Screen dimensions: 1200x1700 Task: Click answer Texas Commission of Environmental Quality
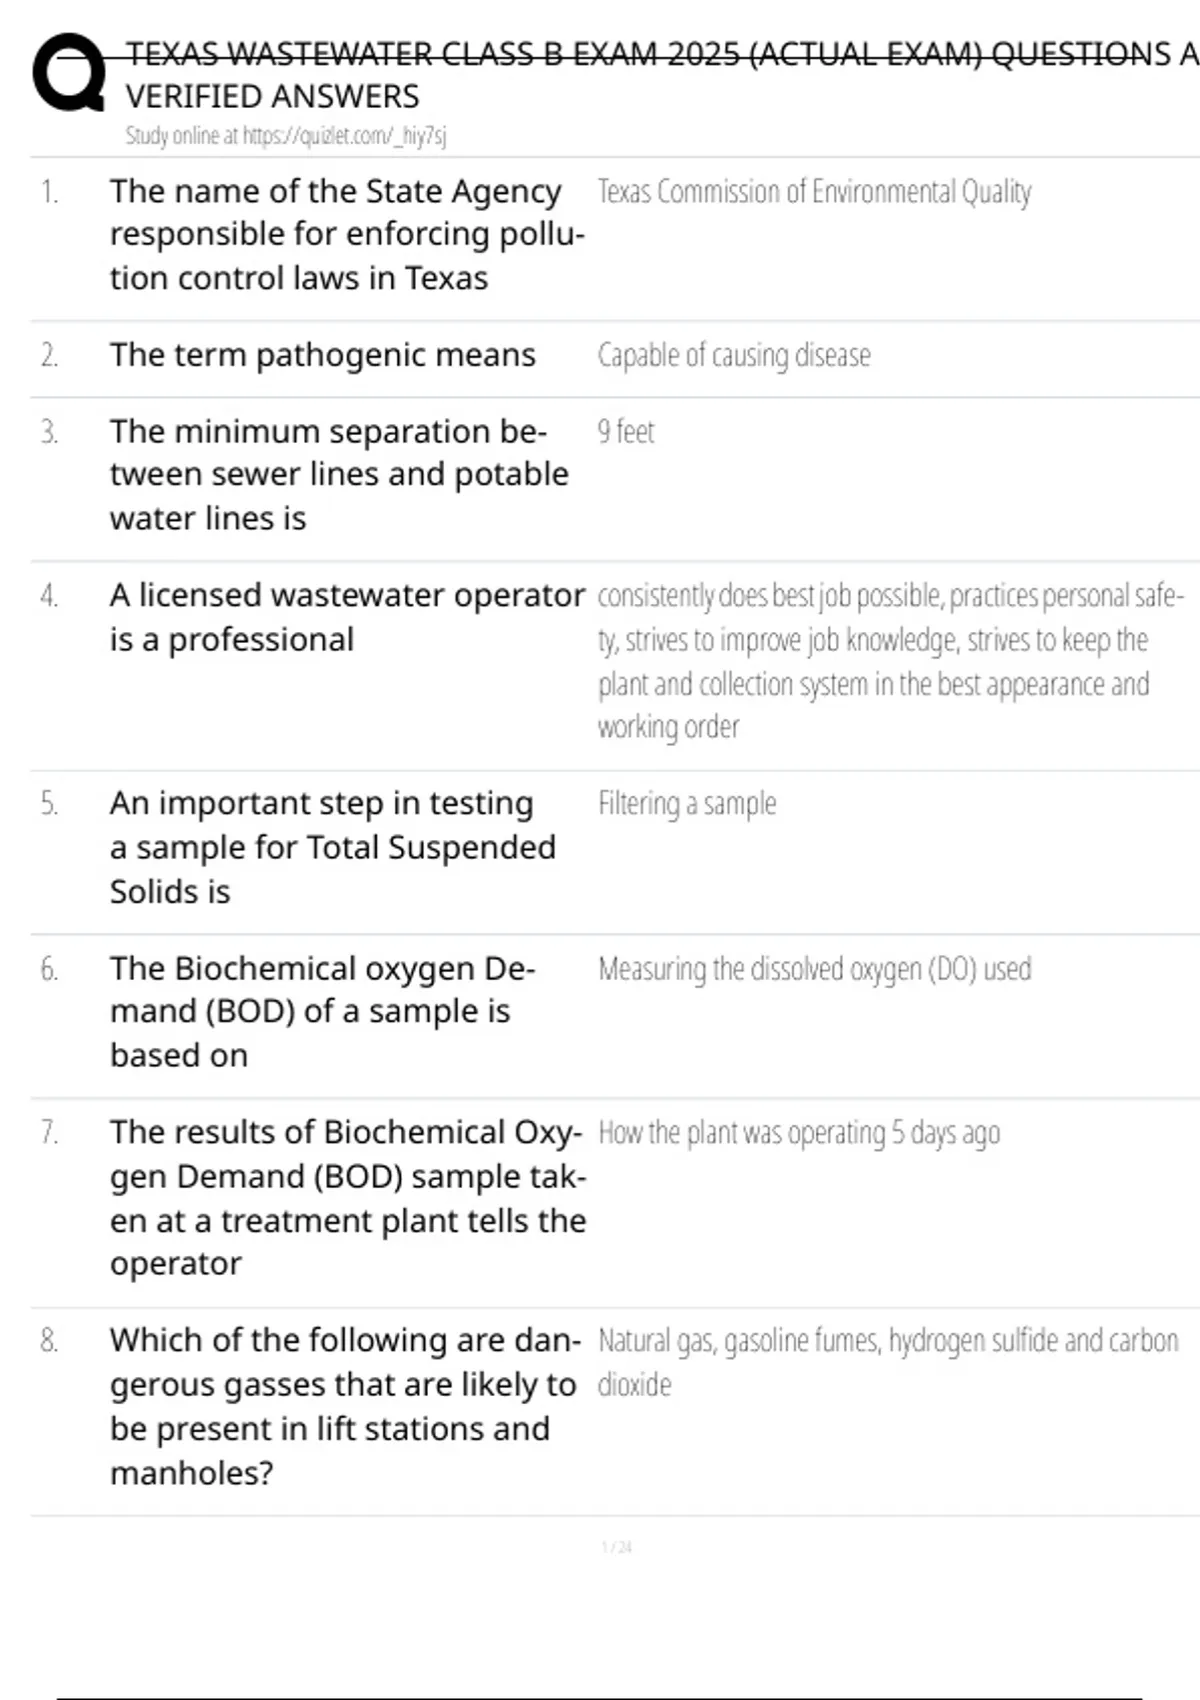814,191
